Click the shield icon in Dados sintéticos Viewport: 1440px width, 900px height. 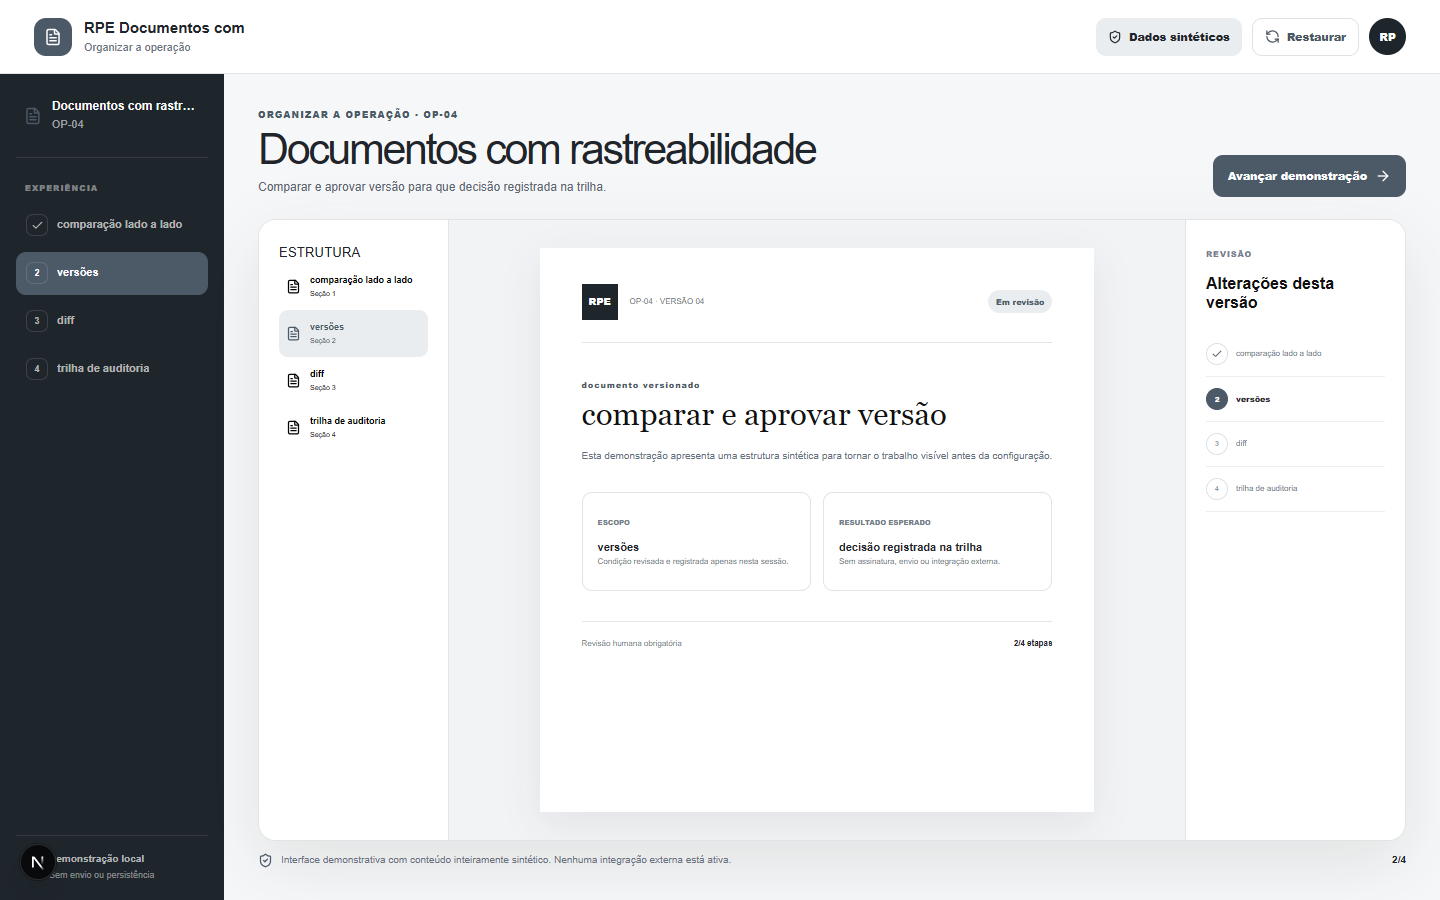[1115, 37]
